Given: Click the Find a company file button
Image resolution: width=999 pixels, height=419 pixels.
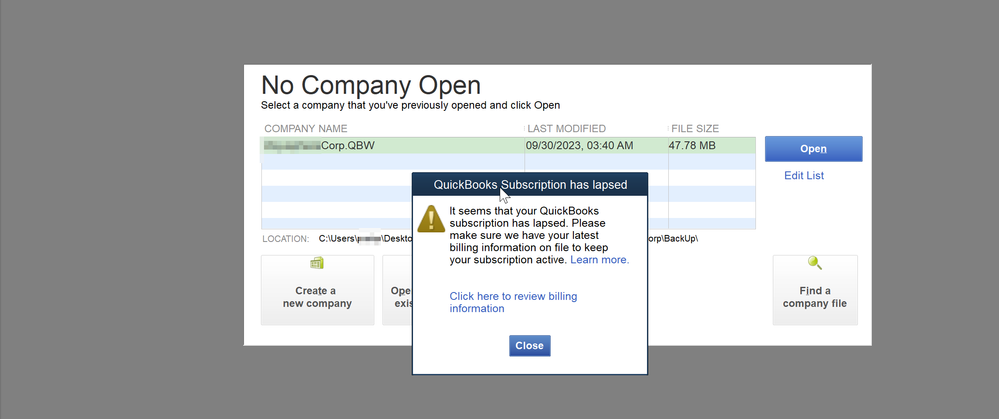Looking at the screenshot, I should 815,290.
